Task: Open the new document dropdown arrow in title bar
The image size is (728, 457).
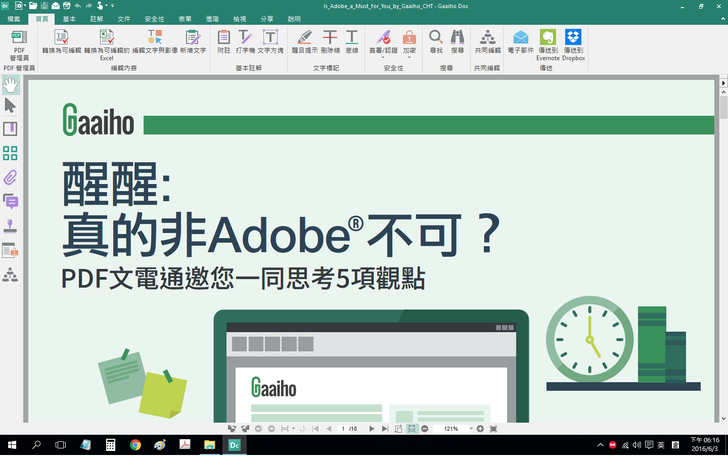Action: (x=25, y=6)
